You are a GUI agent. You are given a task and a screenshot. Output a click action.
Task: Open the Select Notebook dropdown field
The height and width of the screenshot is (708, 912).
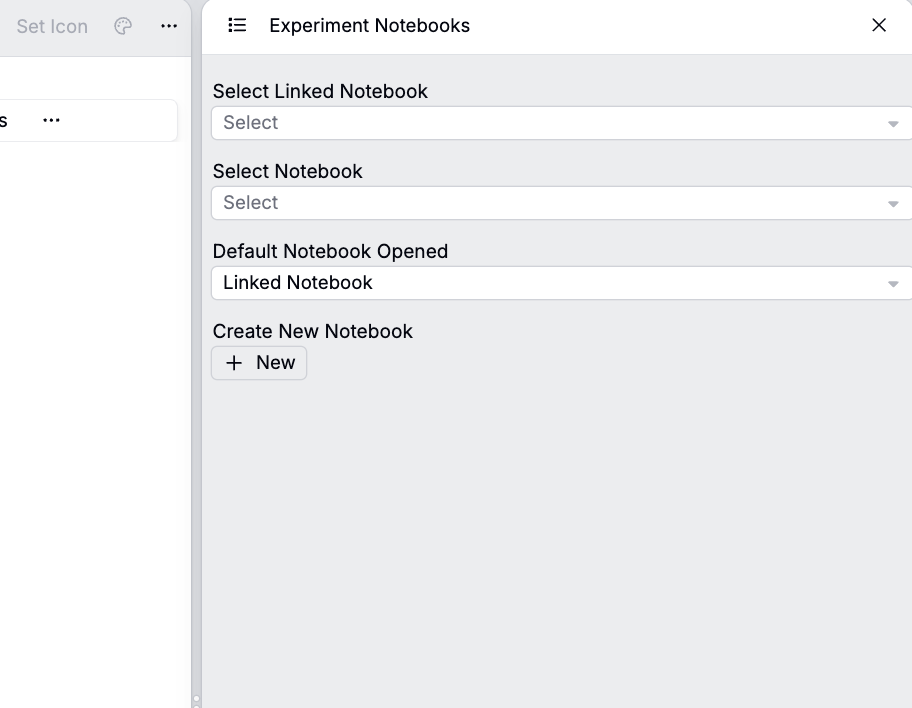tap(550, 203)
